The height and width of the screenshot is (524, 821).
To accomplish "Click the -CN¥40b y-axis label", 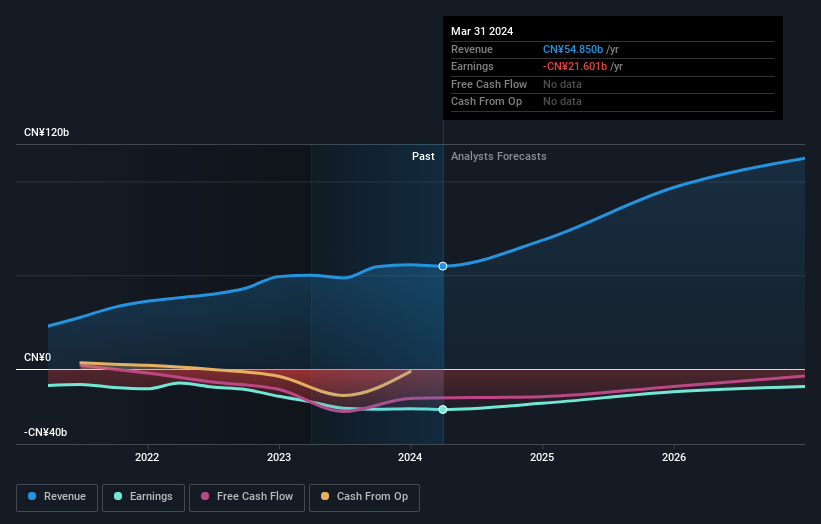I will point(46,432).
